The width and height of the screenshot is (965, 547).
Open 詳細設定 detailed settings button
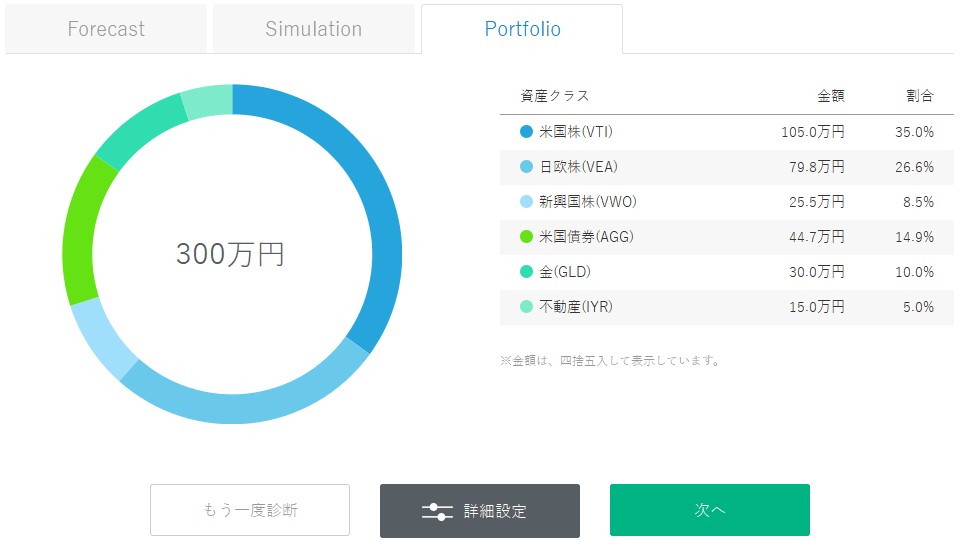479,511
